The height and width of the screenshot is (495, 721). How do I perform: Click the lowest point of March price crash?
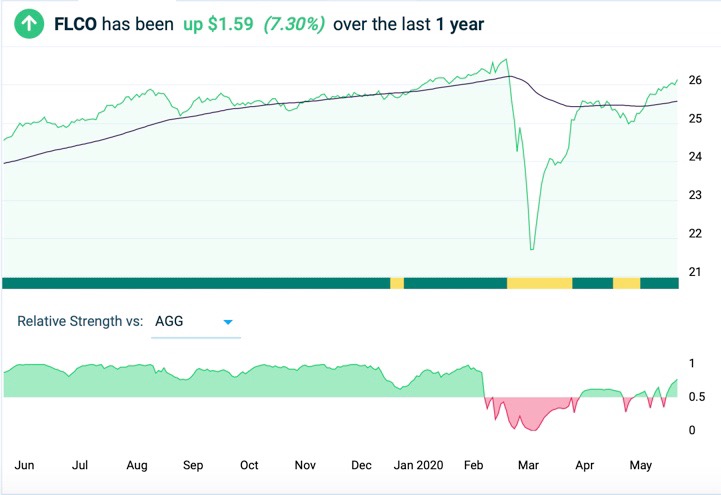[532, 249]
